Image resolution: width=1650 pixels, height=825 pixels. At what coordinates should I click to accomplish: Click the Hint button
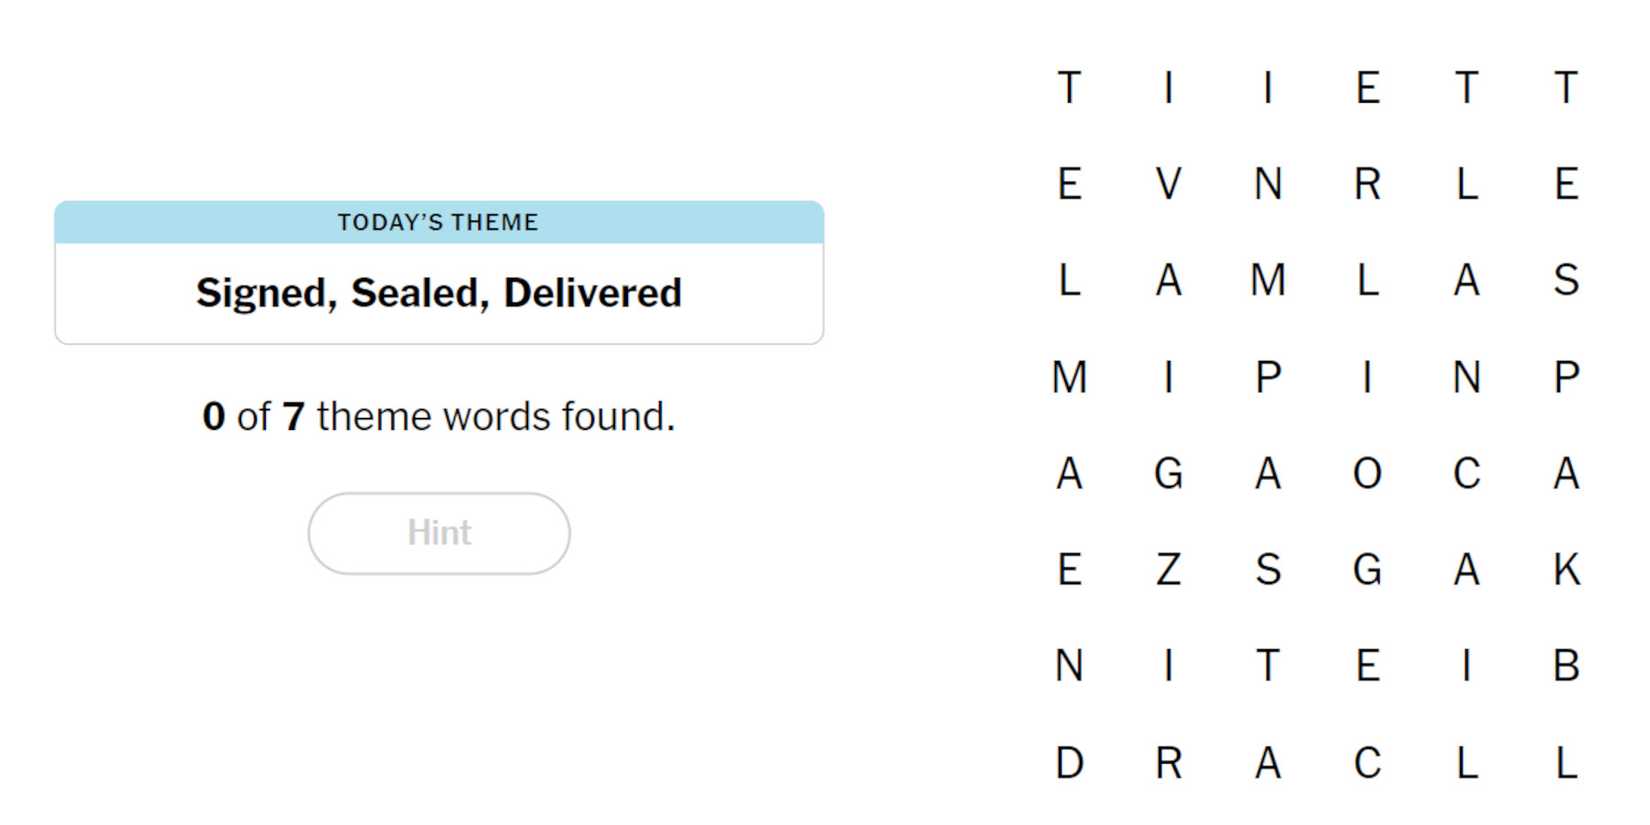point(439,533)
